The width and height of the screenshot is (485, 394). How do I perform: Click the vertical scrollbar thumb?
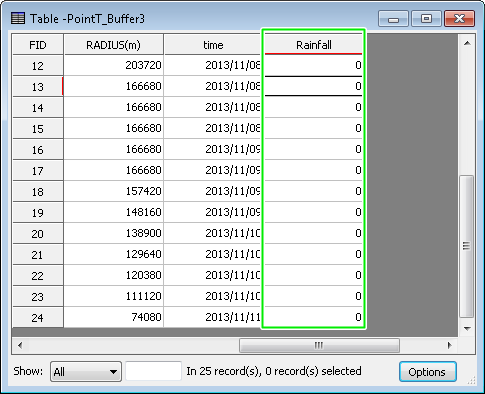point(467,246)
